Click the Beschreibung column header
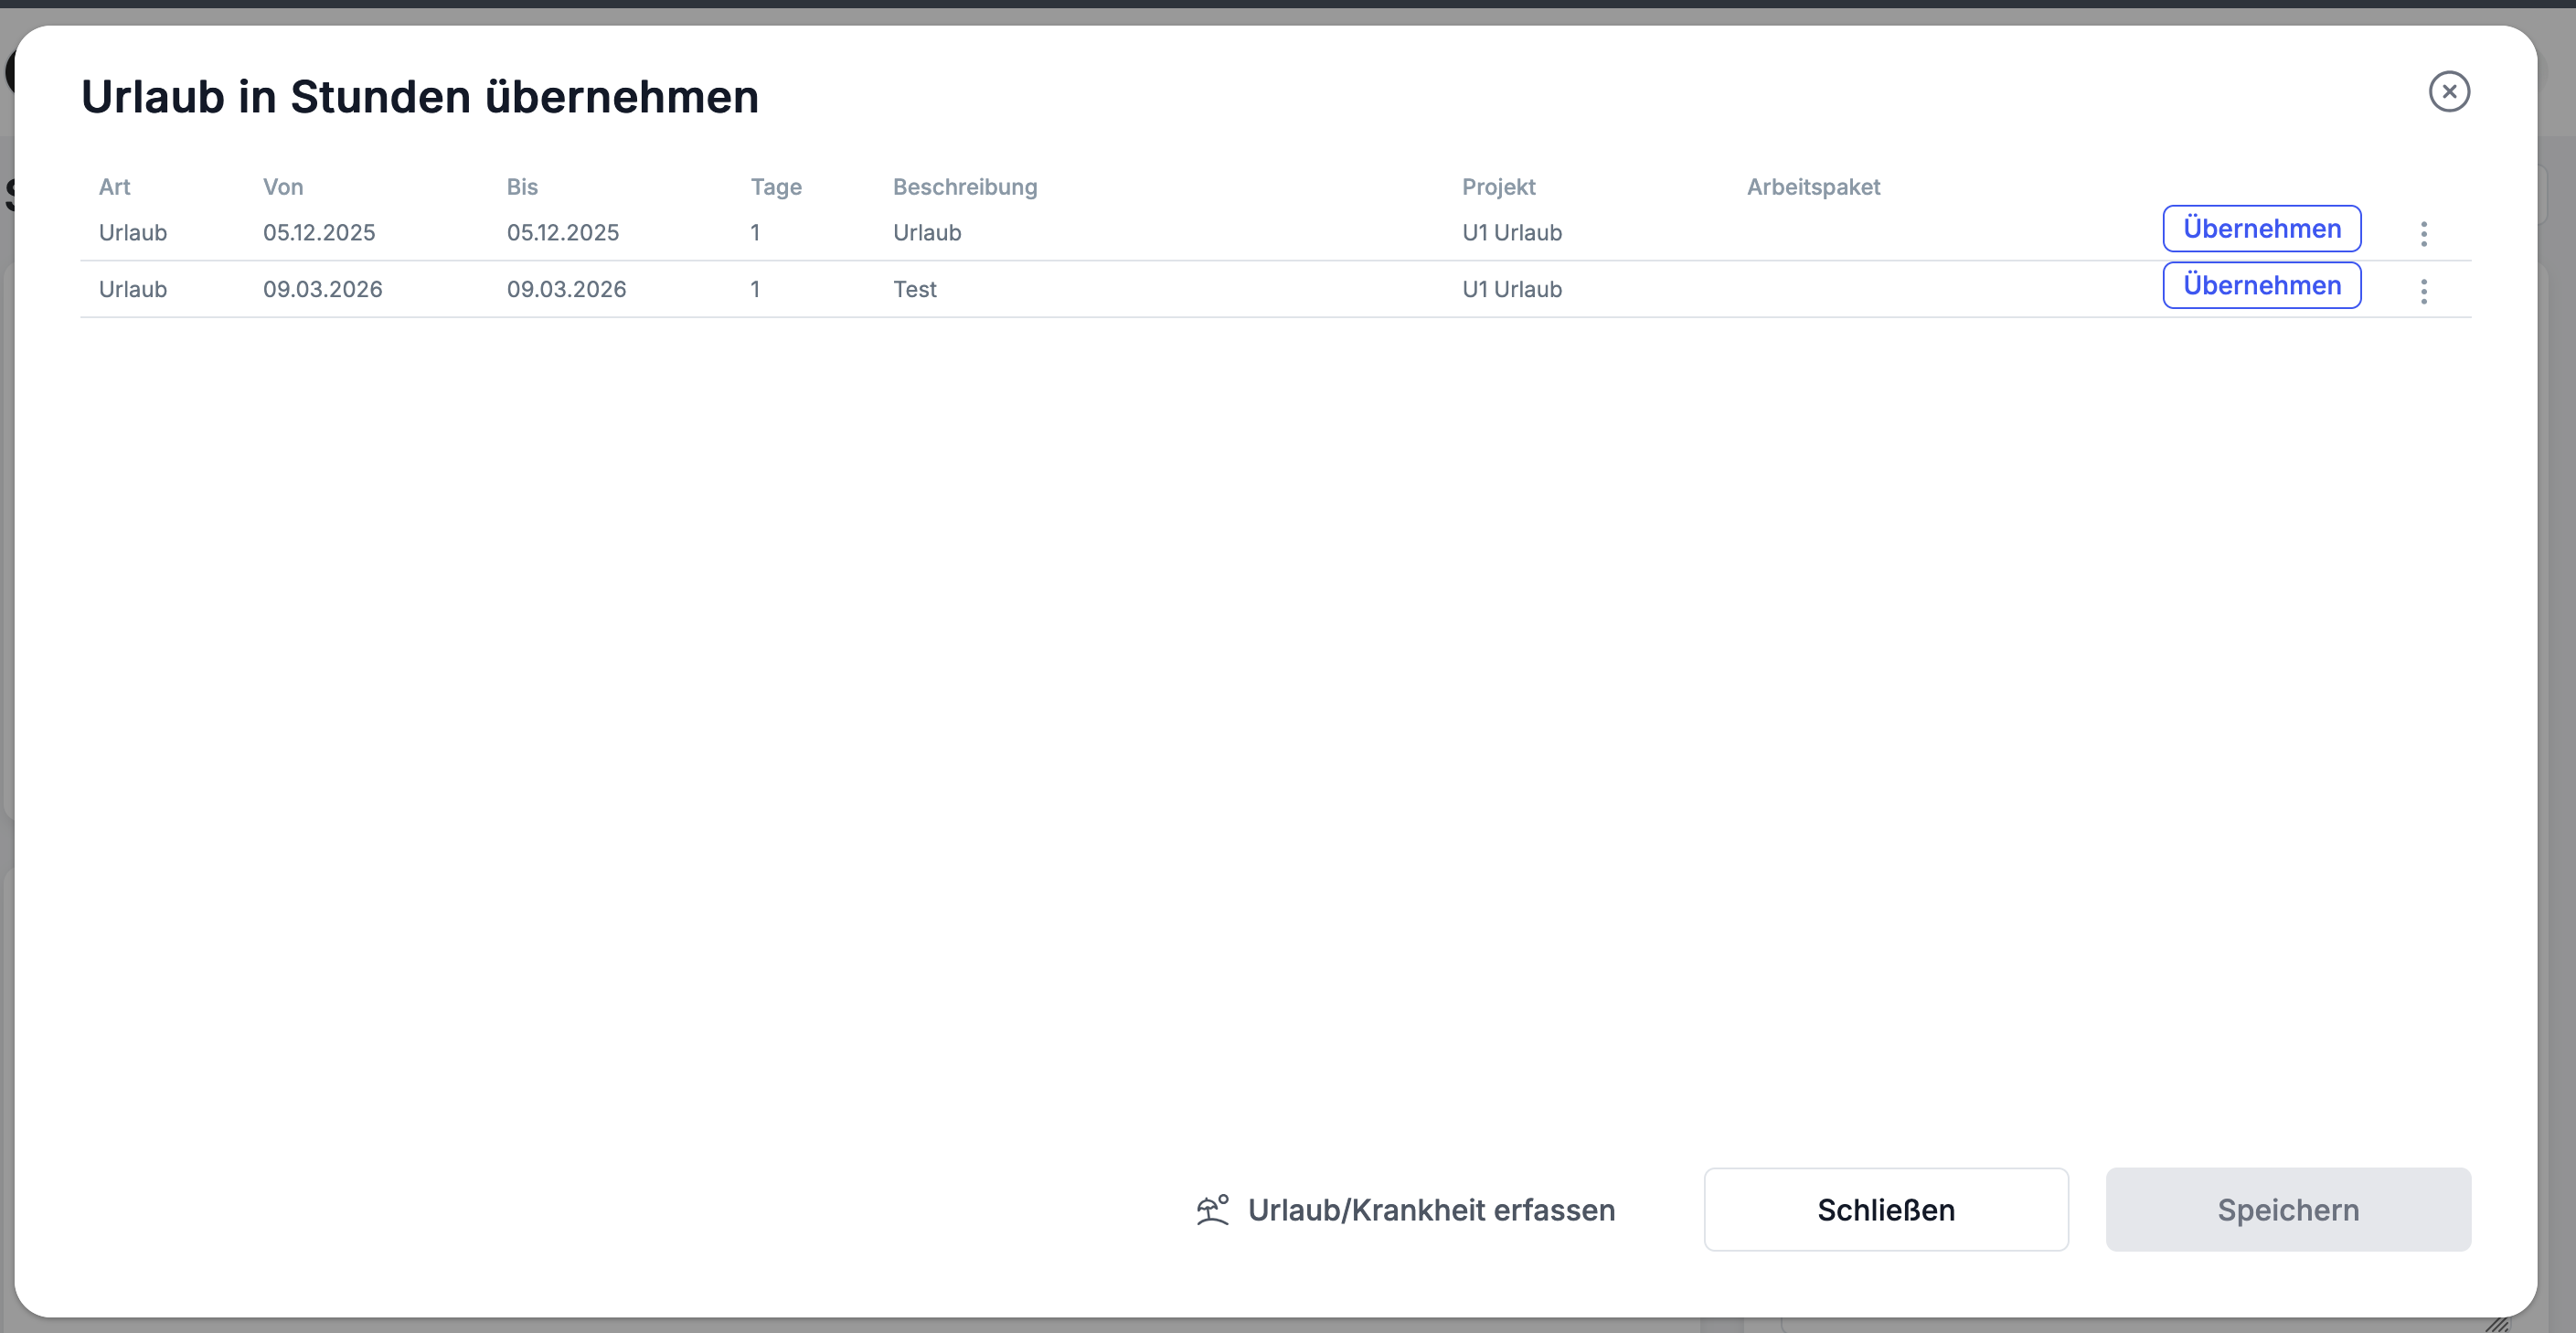The image size is (2576, 1333). [x=964, y=187]
